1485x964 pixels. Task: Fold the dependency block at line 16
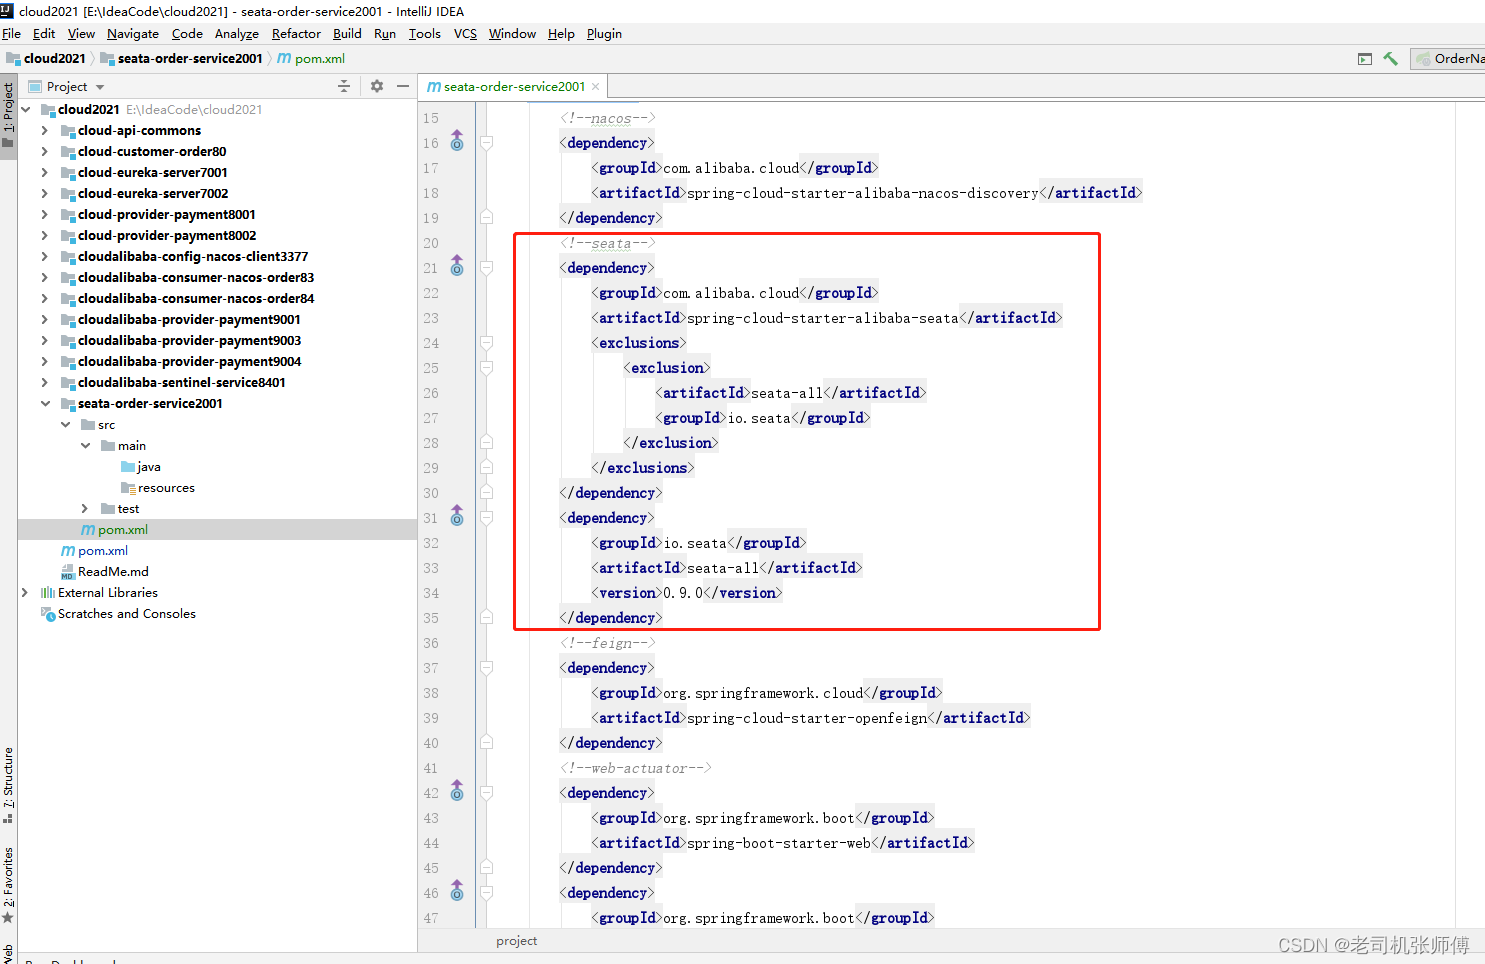486,143
